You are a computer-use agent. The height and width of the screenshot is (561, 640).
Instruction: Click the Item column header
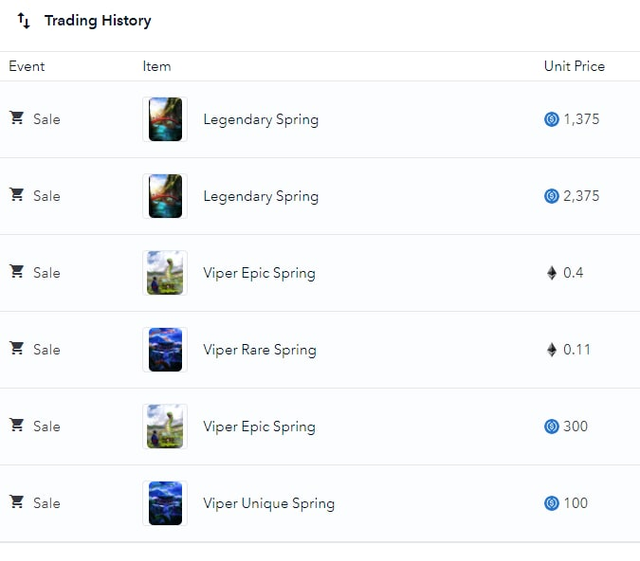(x=157, y=66)
